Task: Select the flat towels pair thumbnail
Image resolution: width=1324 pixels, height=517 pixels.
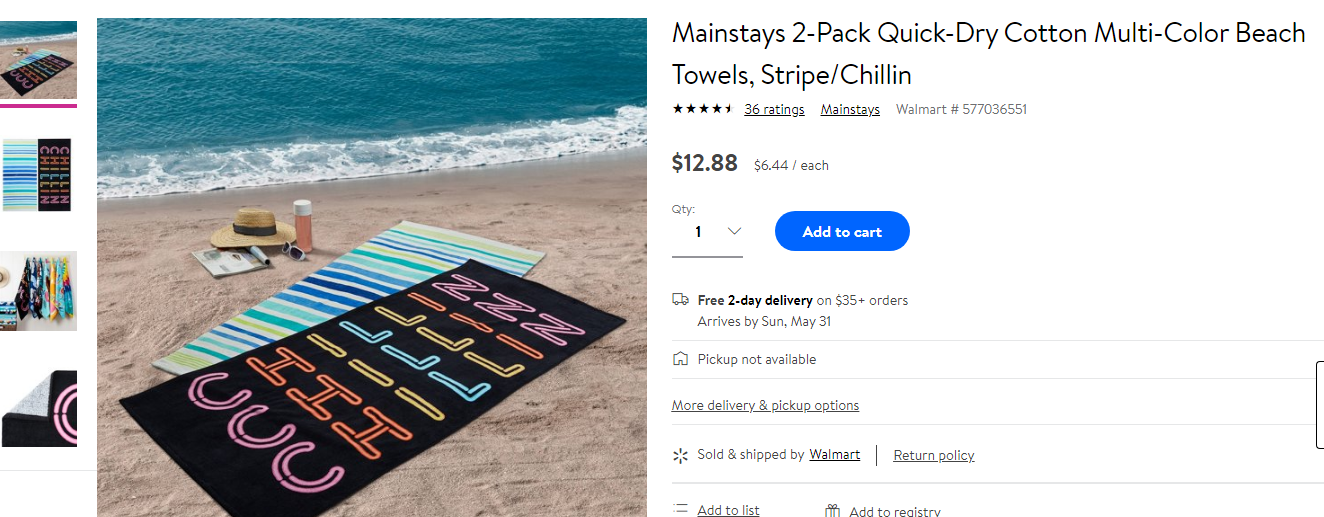Action: (39, 175)
